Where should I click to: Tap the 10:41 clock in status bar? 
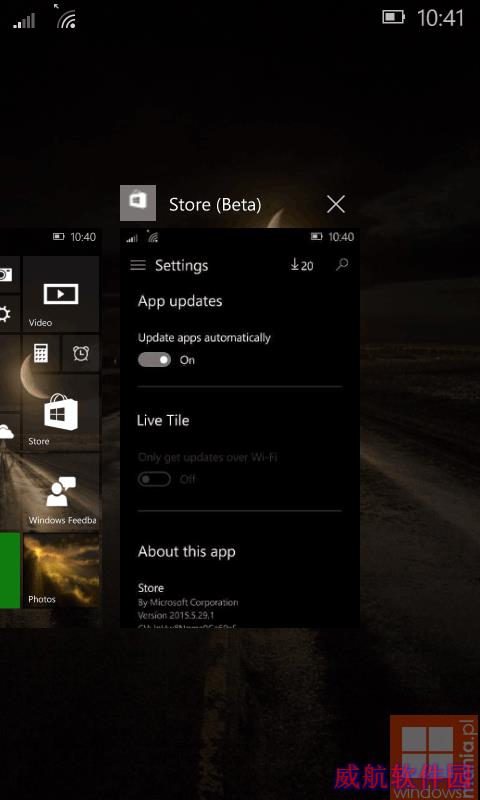(x=440, y=19)
